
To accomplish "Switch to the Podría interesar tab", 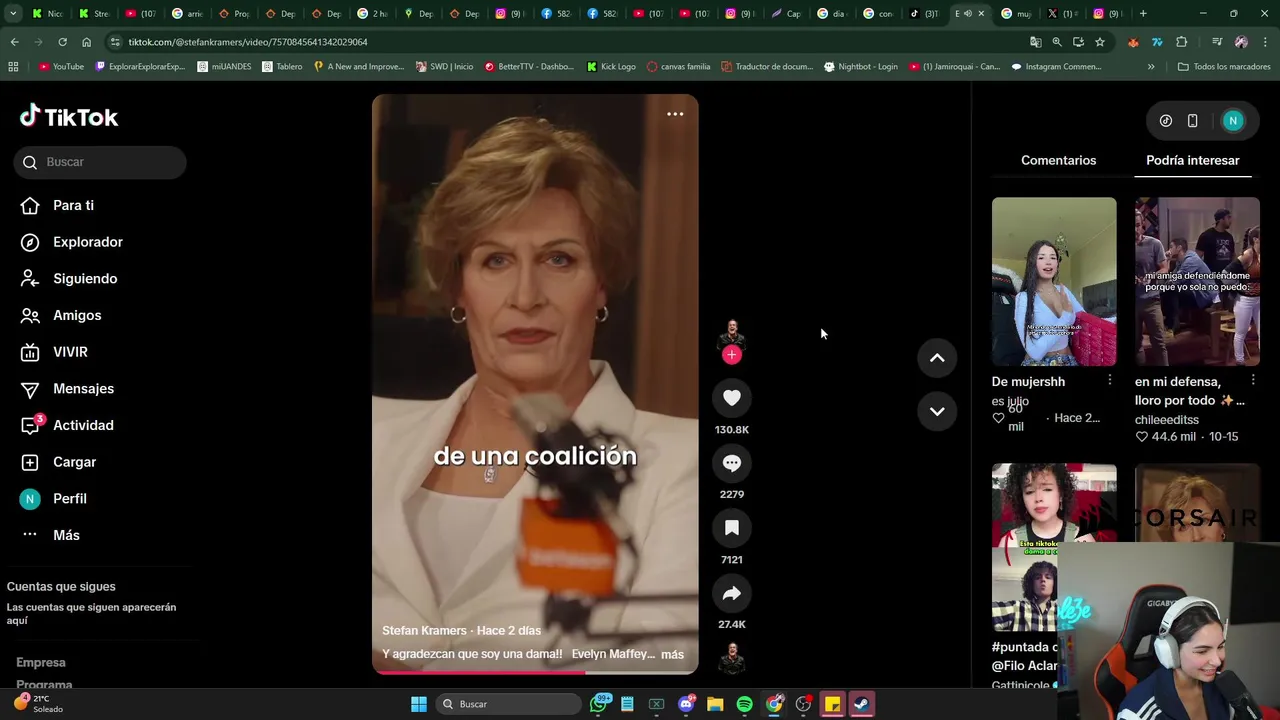I will coord(1192,160).
